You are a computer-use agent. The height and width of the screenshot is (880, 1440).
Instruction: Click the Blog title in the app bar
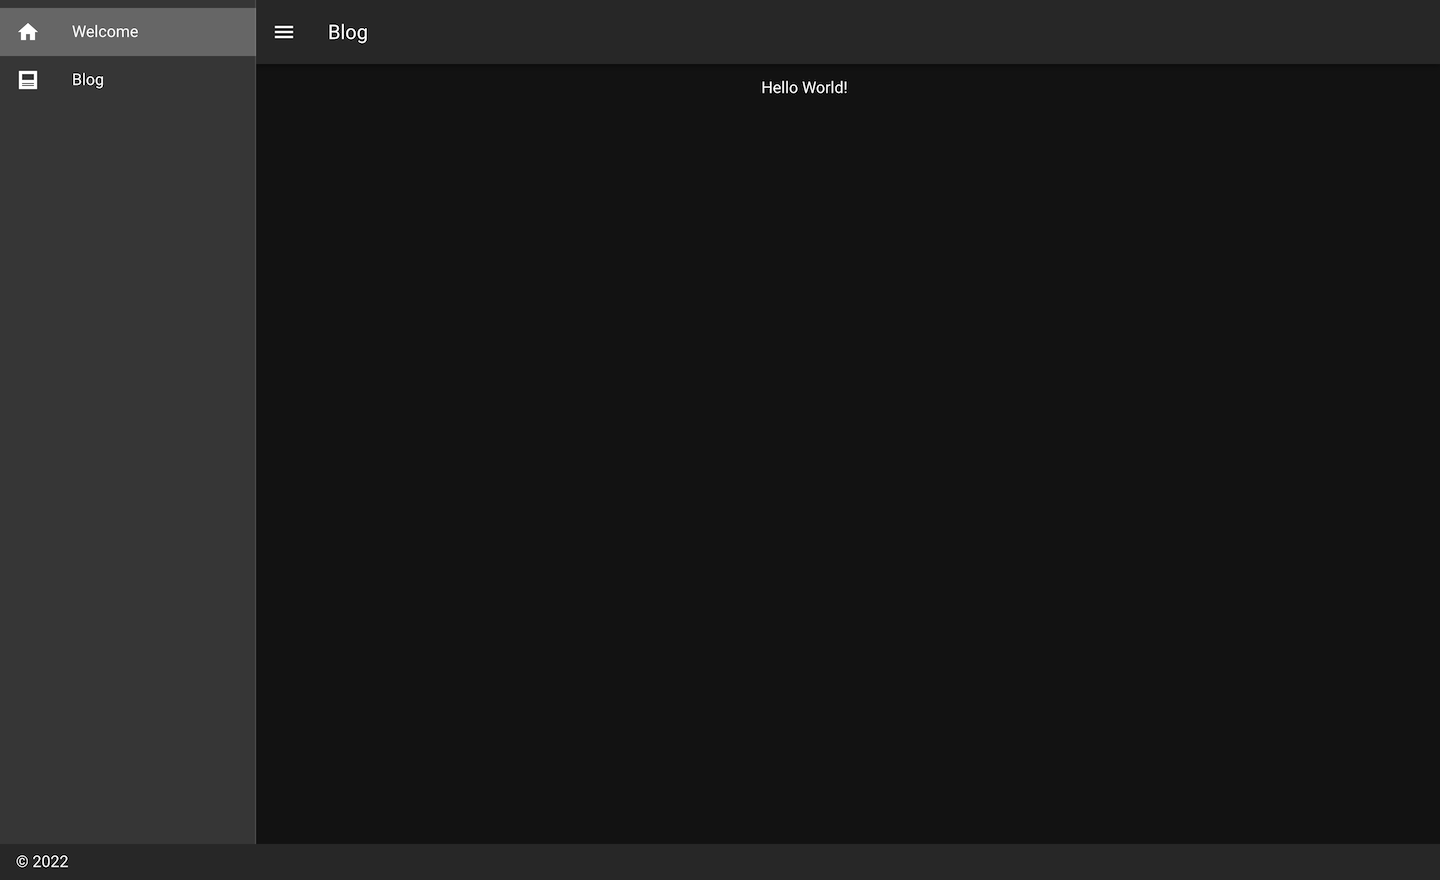click(x=348, y=32)
